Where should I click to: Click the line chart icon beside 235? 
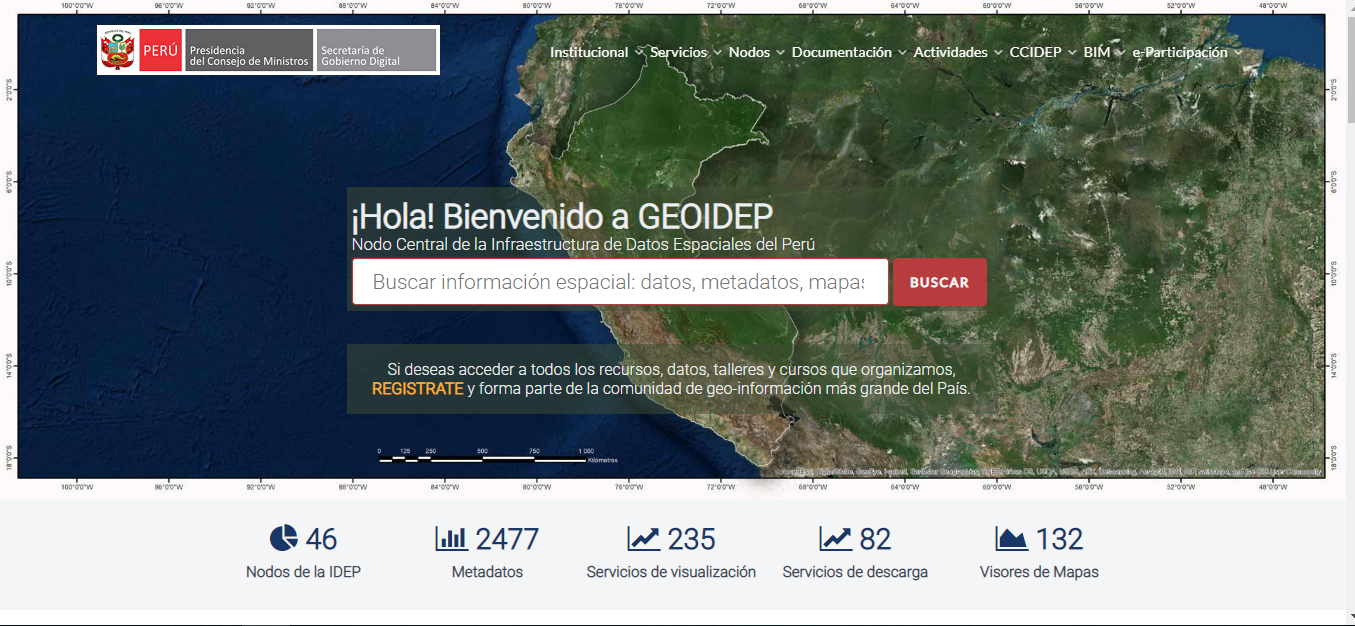(x=644, y=539)
